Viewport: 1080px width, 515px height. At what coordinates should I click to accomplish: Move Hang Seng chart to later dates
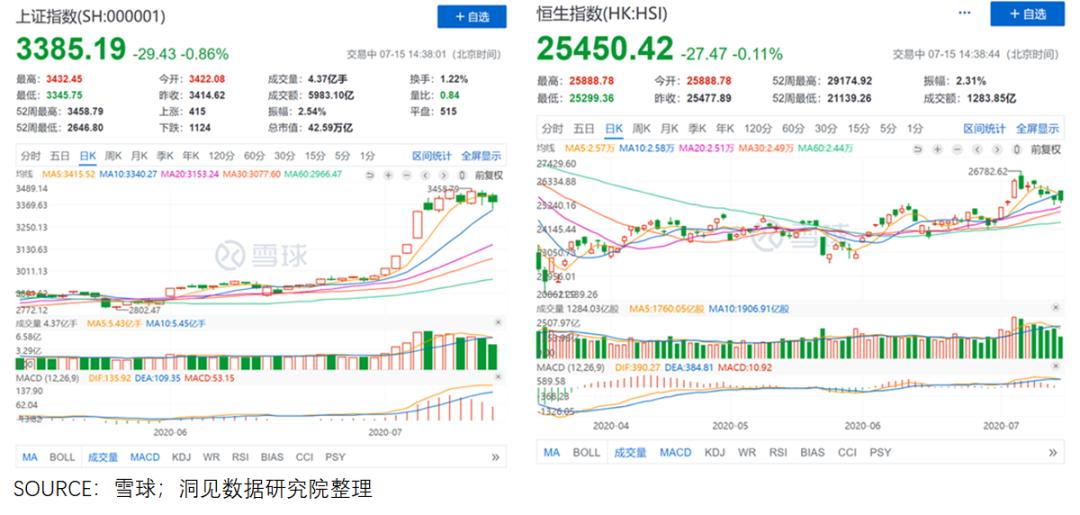click(997, 149)
